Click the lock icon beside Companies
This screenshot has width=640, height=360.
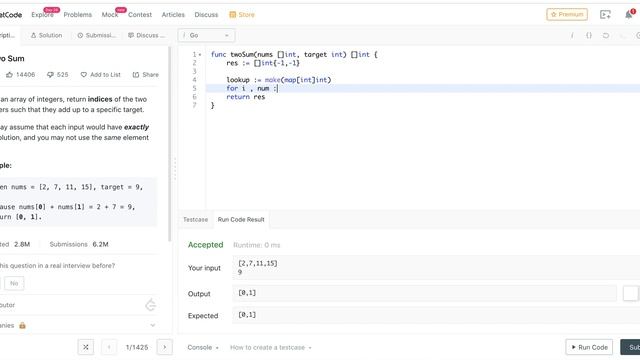point(22,325)
